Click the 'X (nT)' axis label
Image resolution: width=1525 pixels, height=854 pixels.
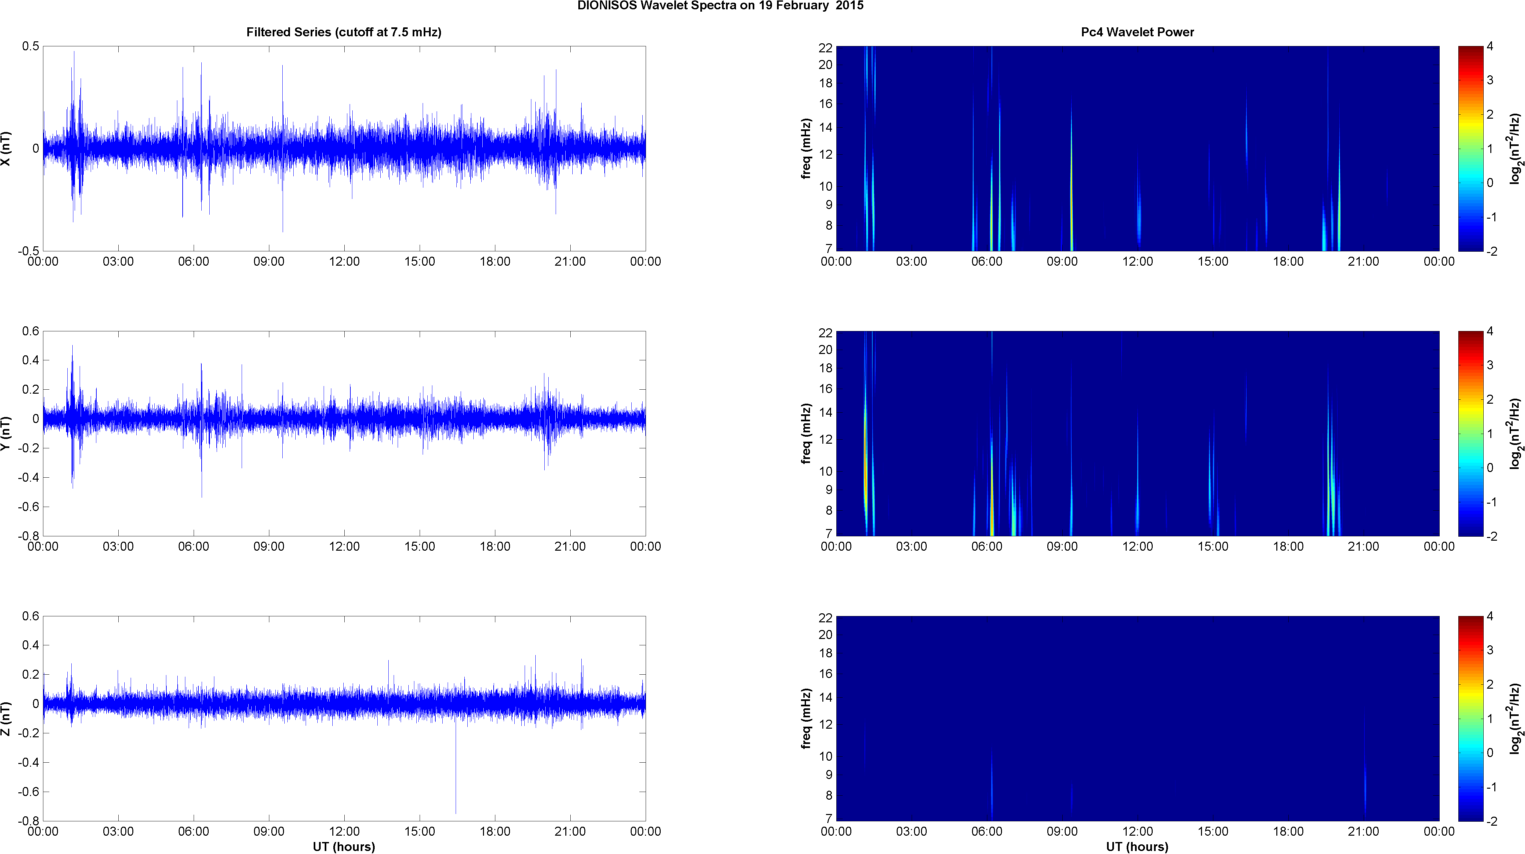(x=7, y=149)
